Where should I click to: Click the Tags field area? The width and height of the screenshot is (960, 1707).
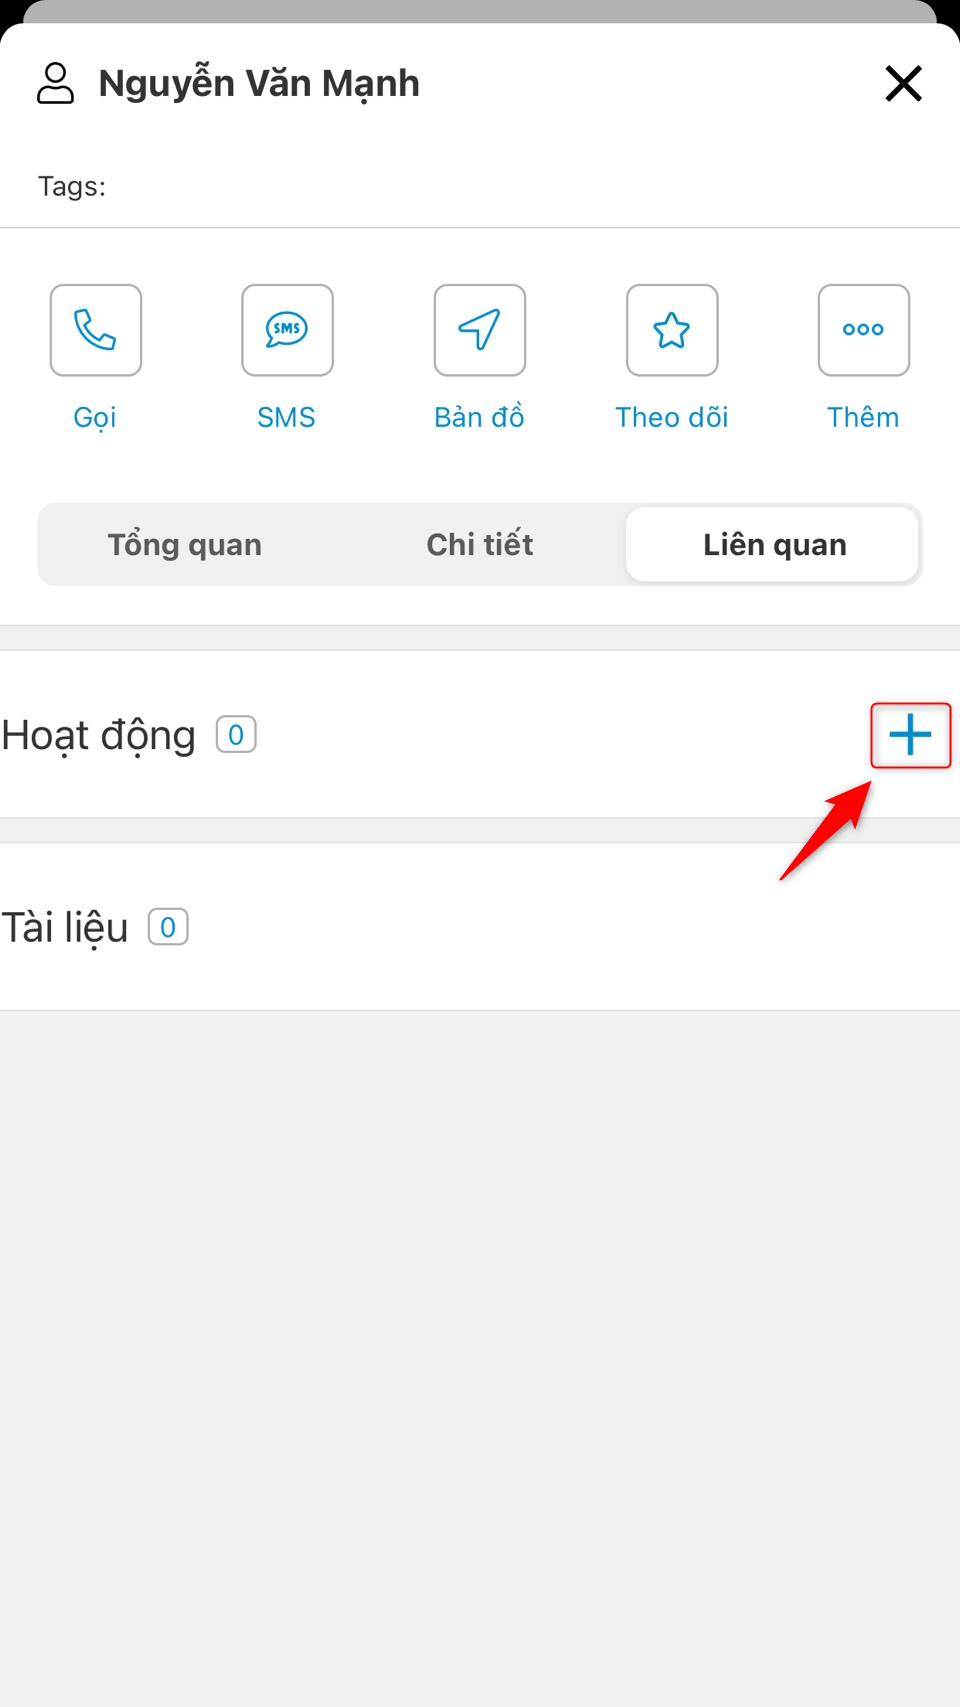pos(480,186)
